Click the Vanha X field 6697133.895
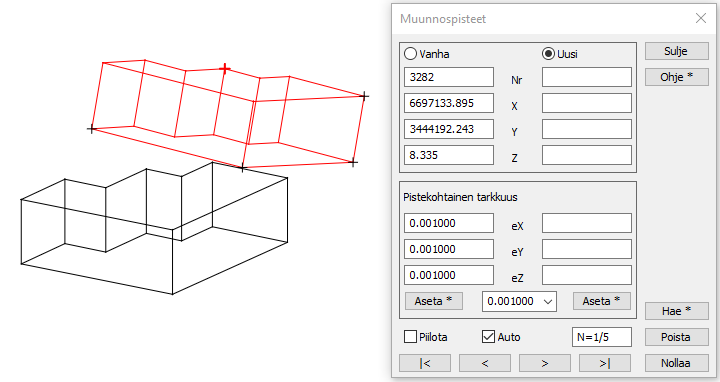The image size is (720, 382). point(449,103)
